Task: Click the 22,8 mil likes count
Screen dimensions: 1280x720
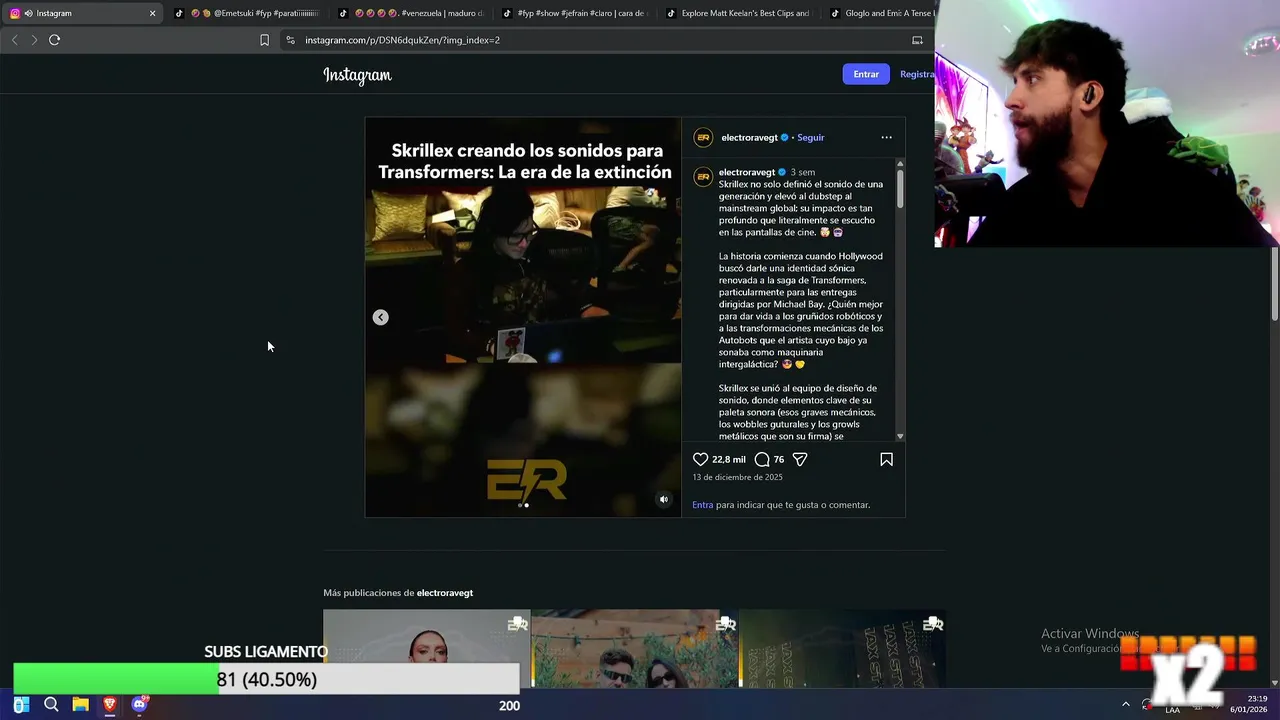Action: point(729,460)
